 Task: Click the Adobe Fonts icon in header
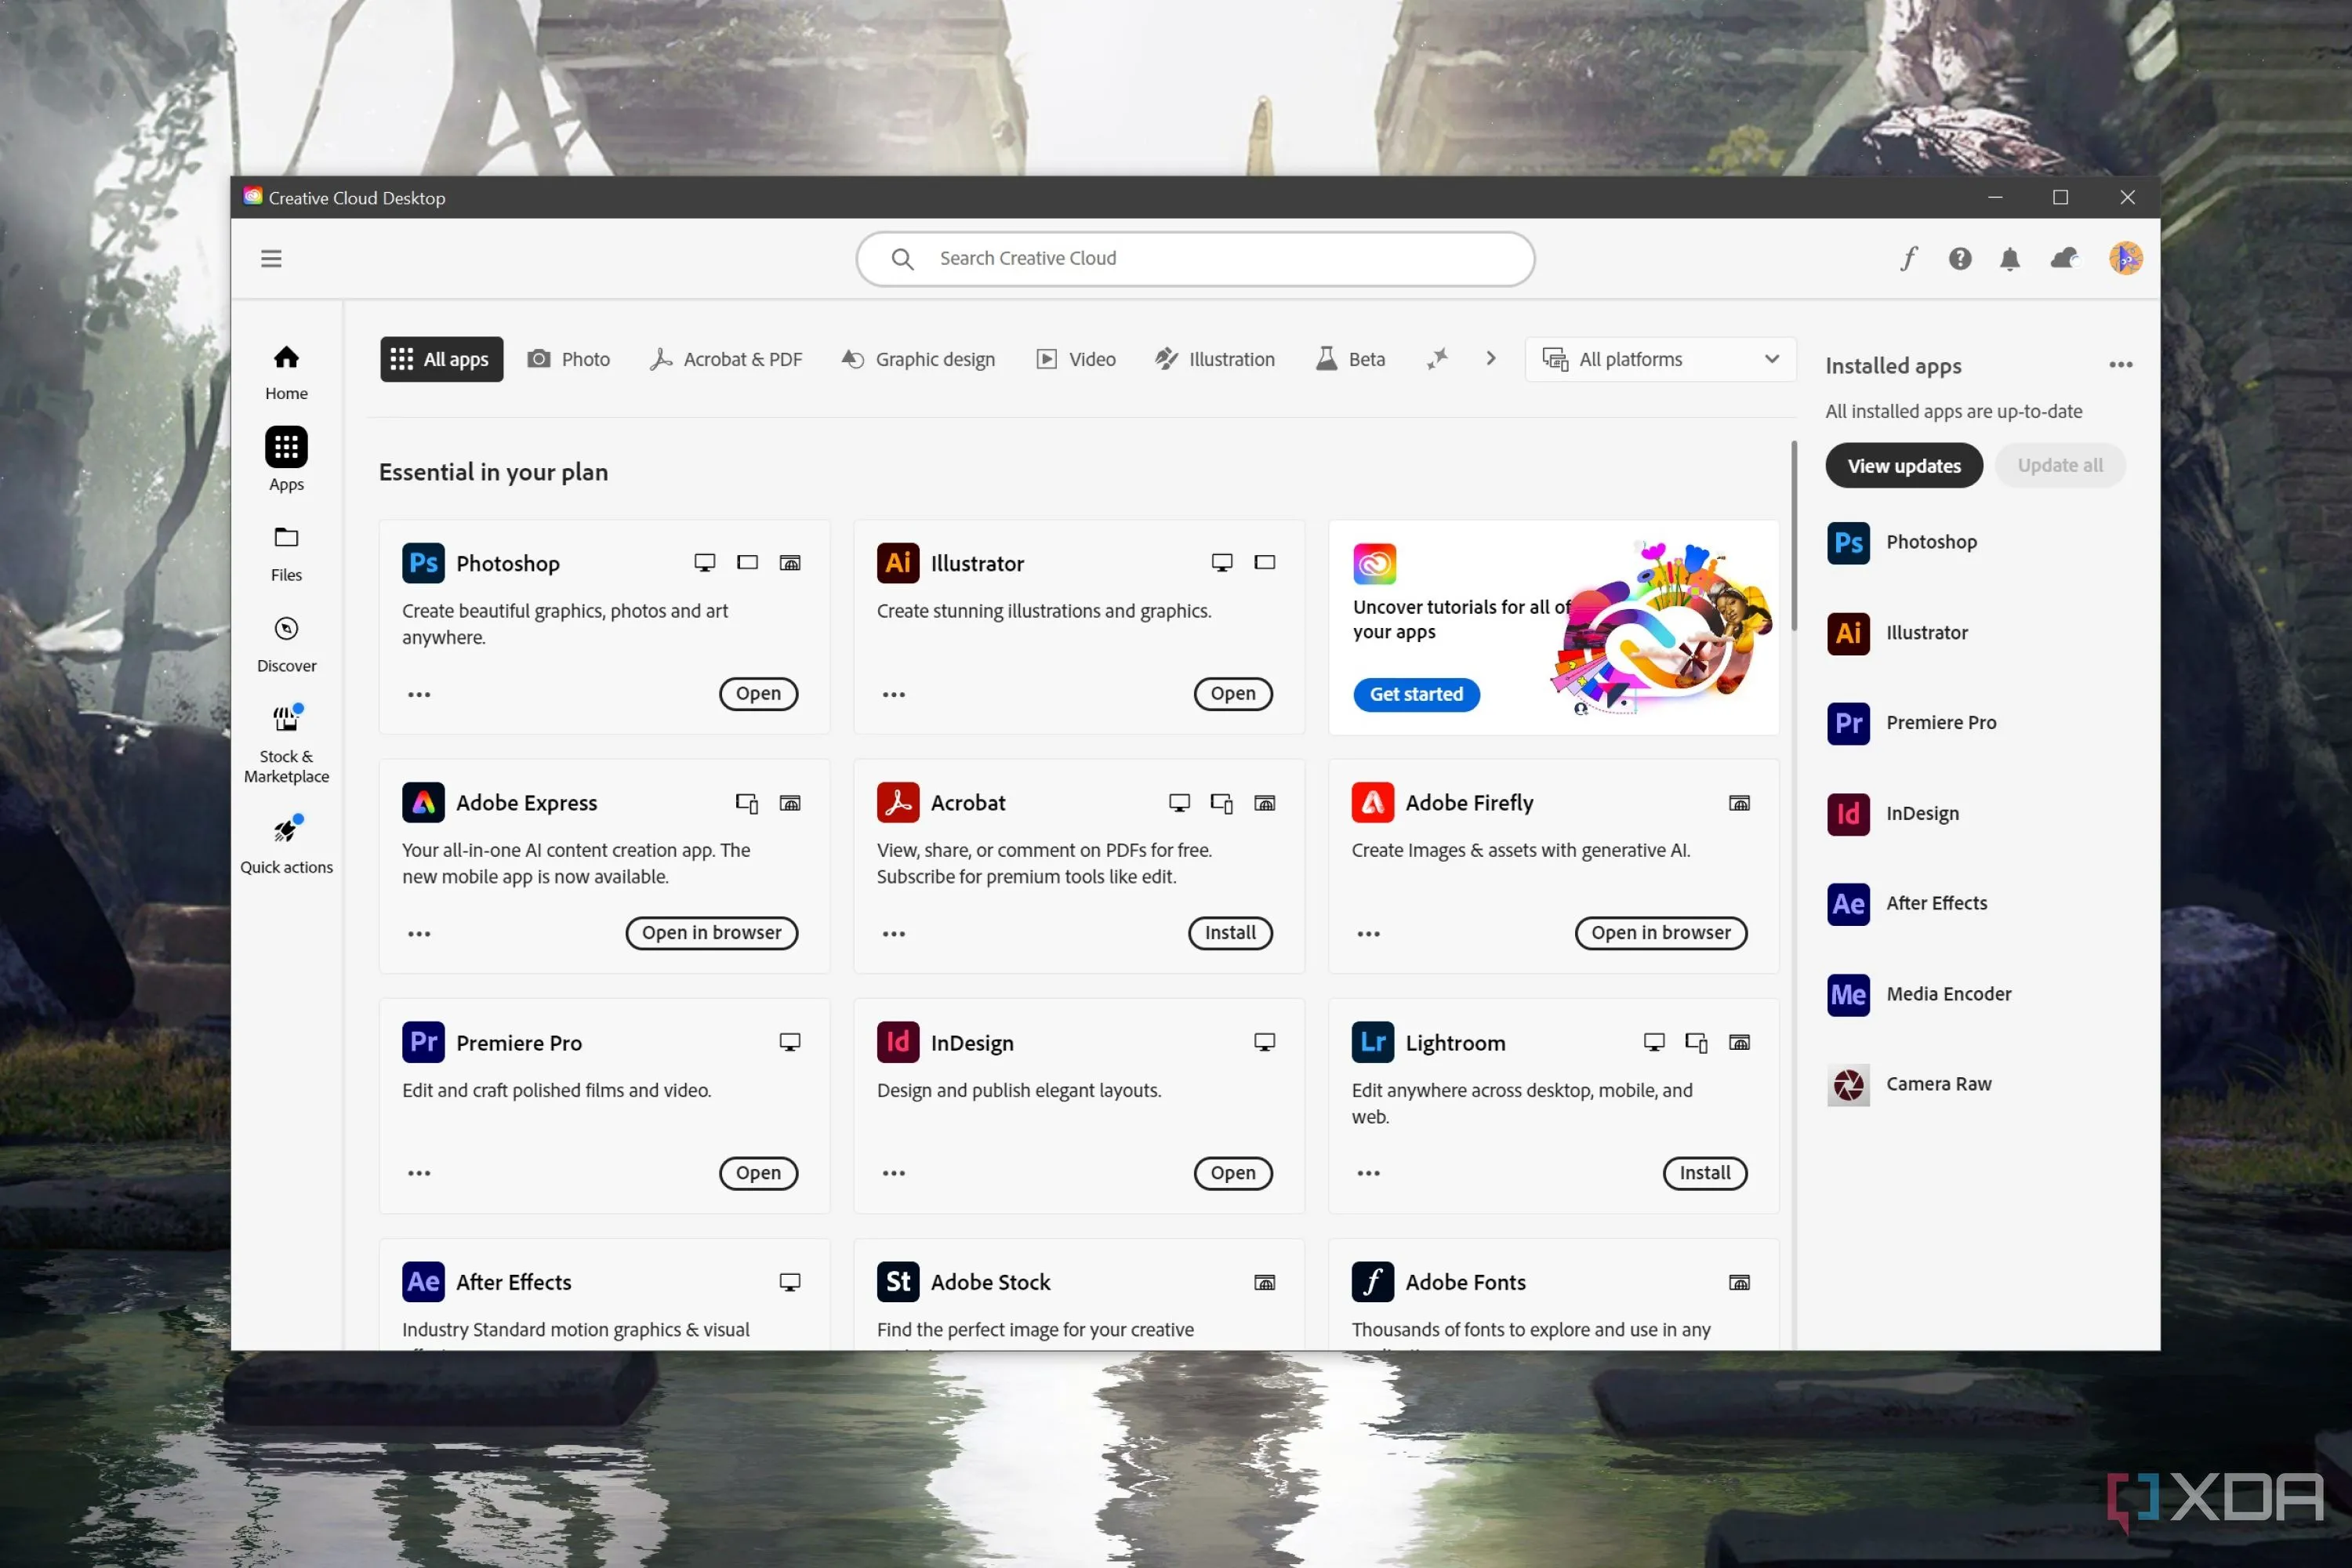(1908, 259)
